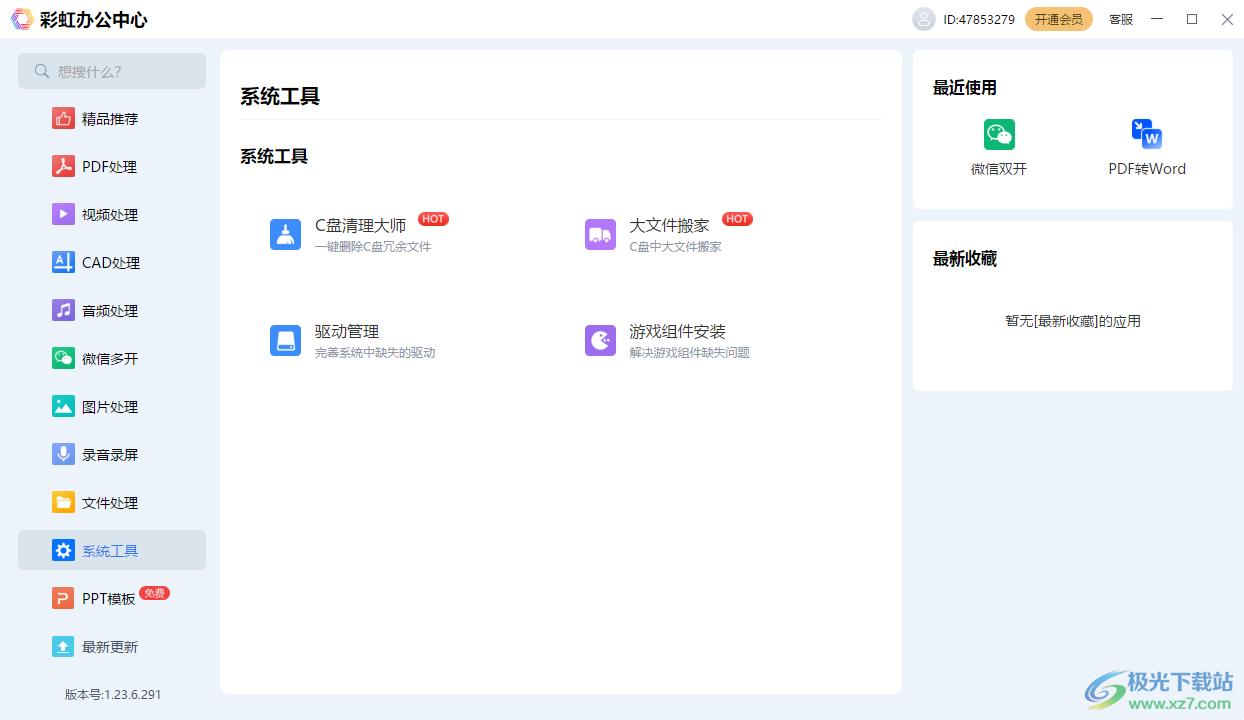This screenshot has width=1244, height=720.
Task: Switch to 图片处理 section
Action: (110, 407)
